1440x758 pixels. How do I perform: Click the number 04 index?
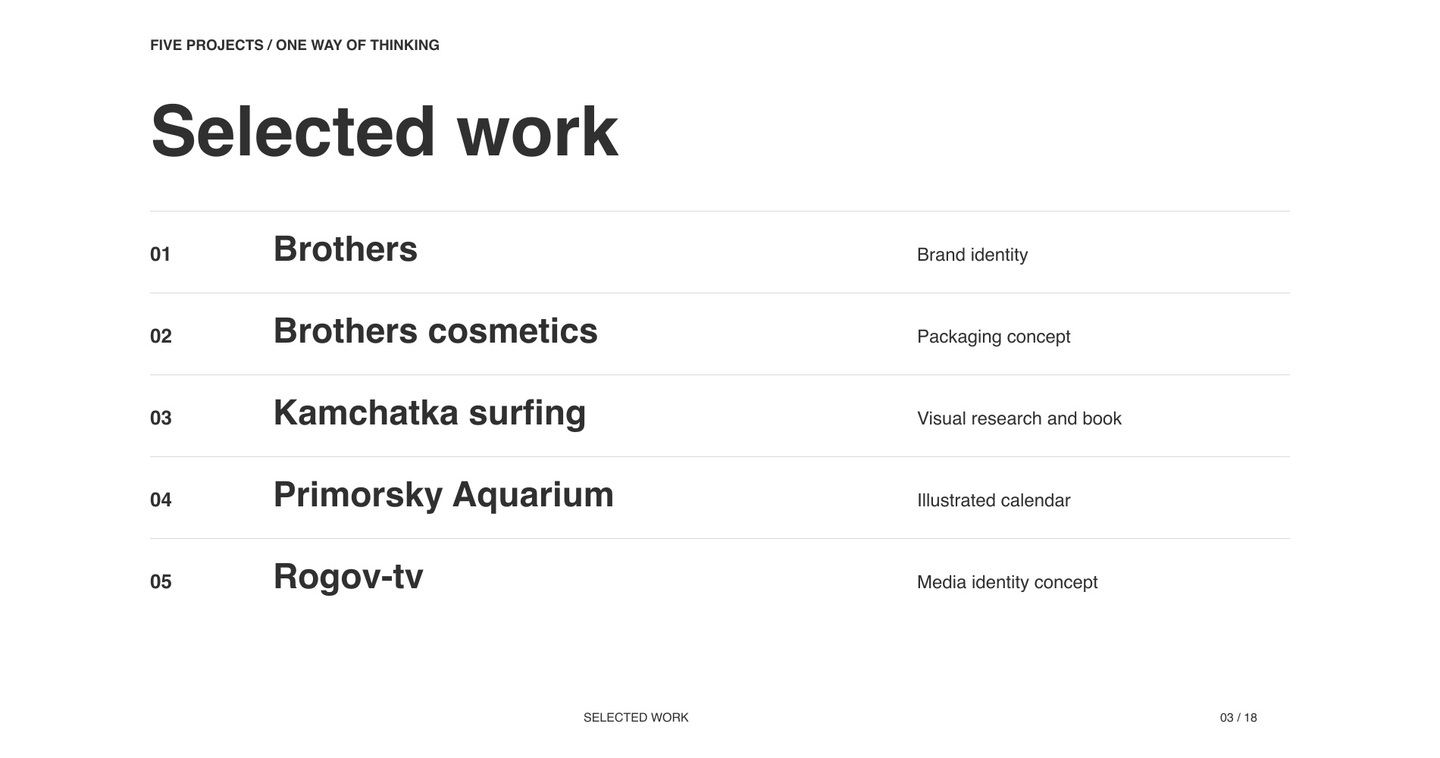coord(161,500)
